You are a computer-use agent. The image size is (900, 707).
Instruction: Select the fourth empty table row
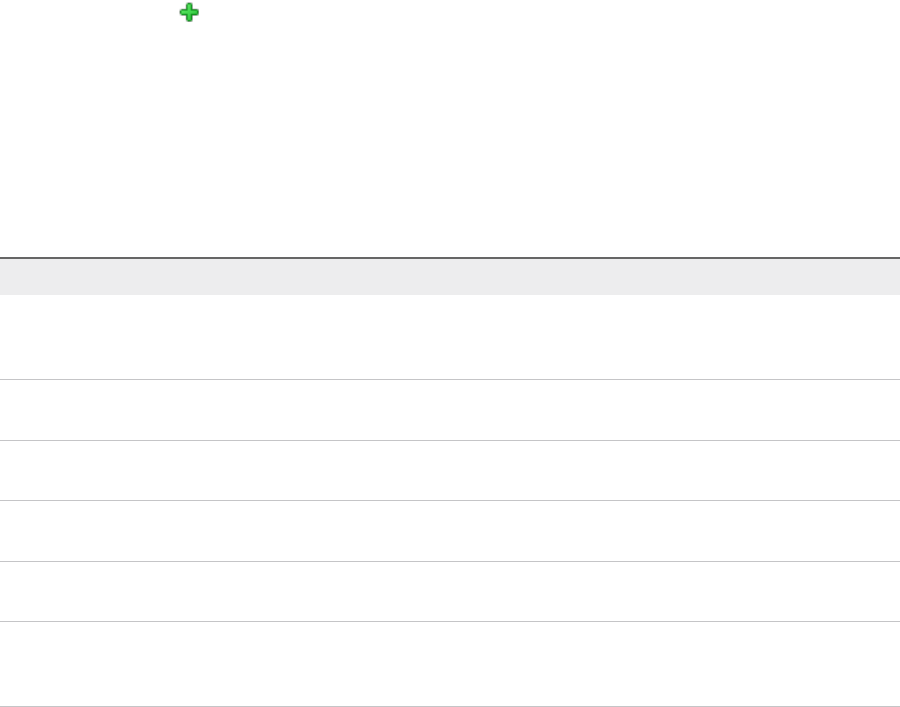point(450,530)
